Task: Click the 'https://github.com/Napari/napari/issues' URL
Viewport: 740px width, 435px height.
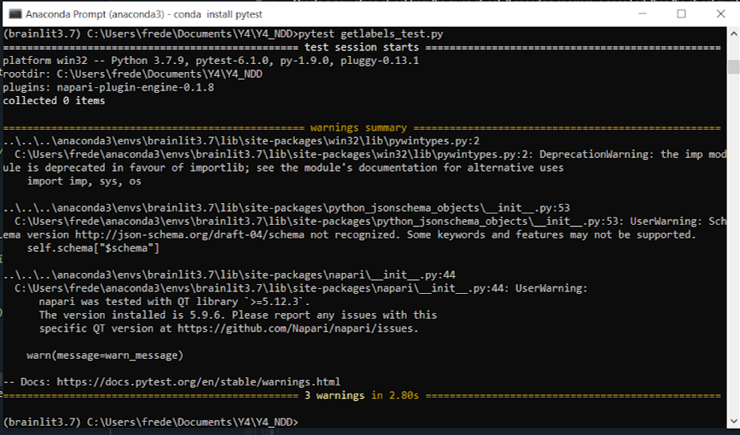Action: pyautogui.click(x=295, y=328)
